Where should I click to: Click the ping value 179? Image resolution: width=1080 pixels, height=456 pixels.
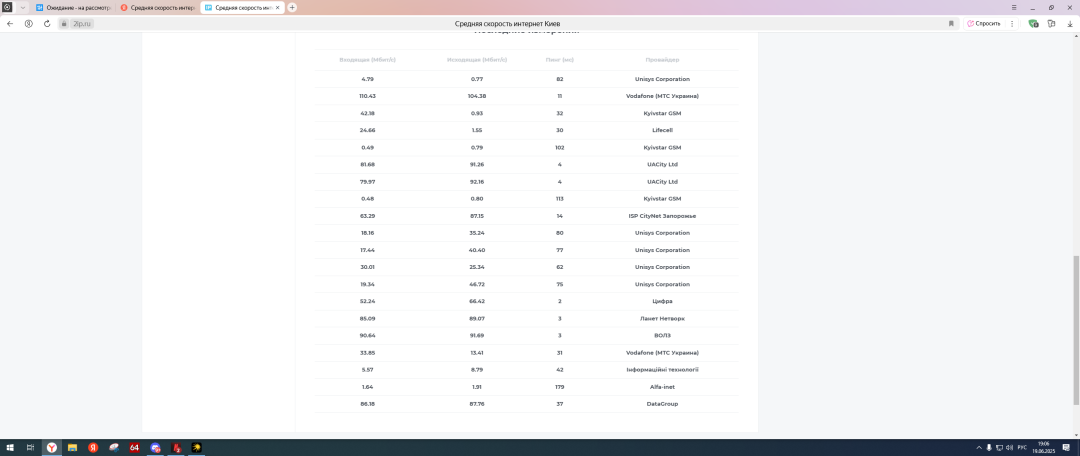559,386
